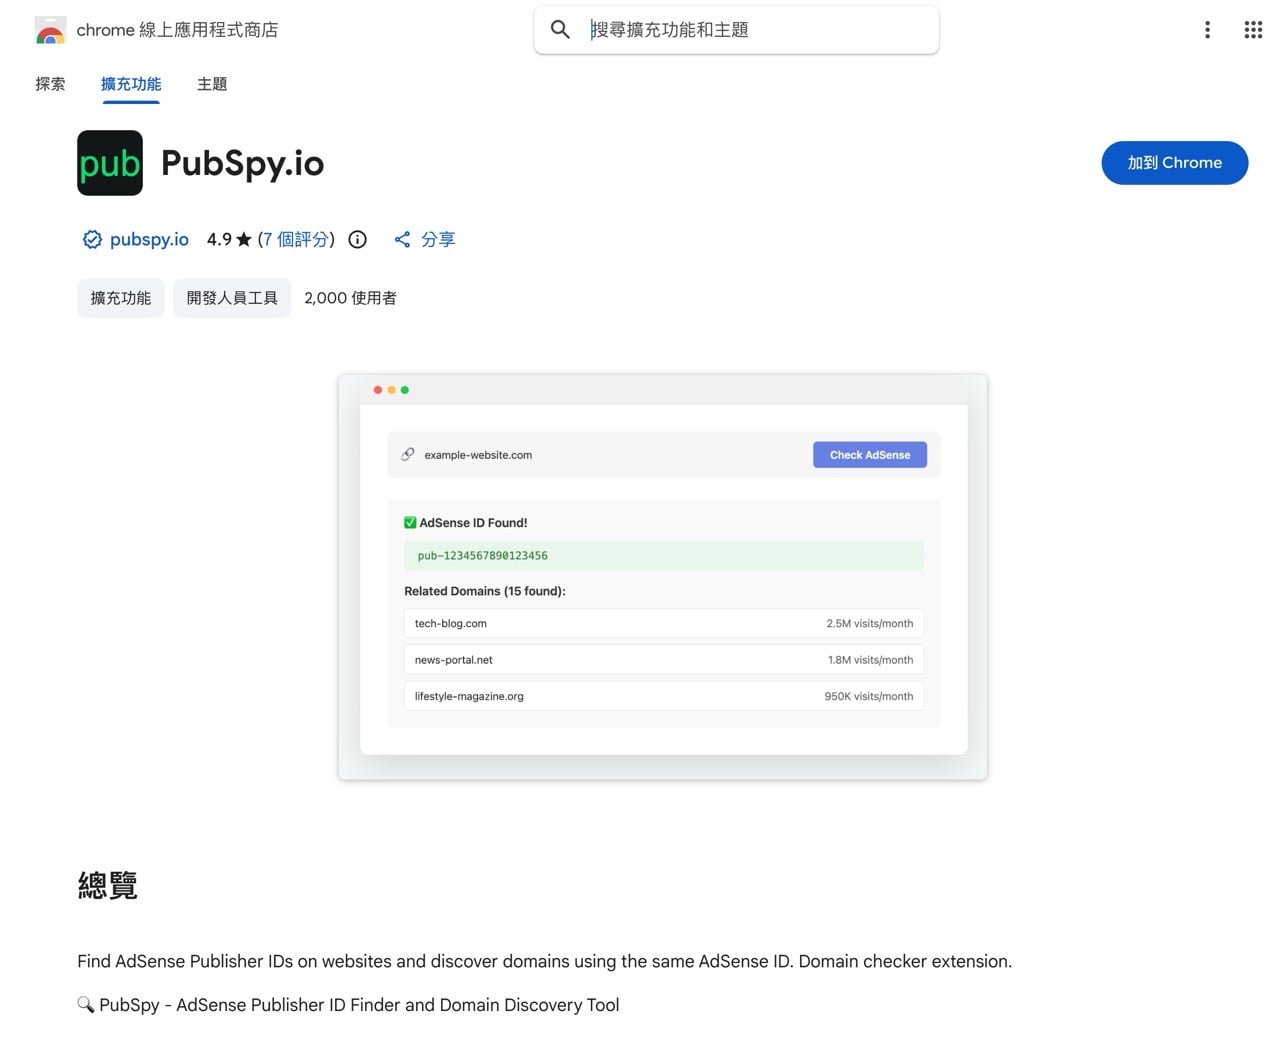The width and height of the screenshot is (1280, 1038).
Task: View the 7 個評分 ratings link
Action: point(296,239)
